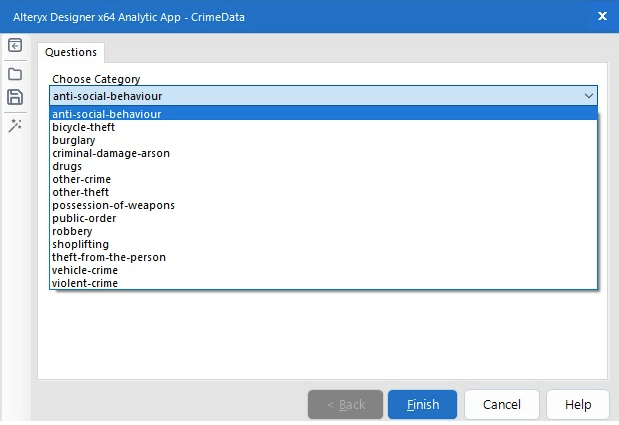619x425 pixels.
Task: Select robbery category option
Action: (71, 231)
